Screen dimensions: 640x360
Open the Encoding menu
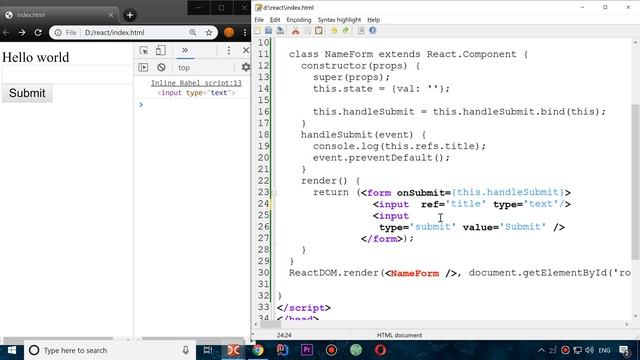[299, 20]
